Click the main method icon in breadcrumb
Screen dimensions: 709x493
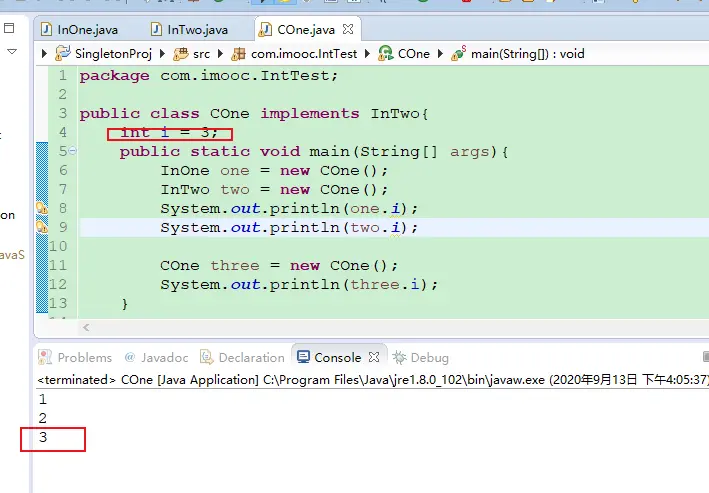pos(458,53)
